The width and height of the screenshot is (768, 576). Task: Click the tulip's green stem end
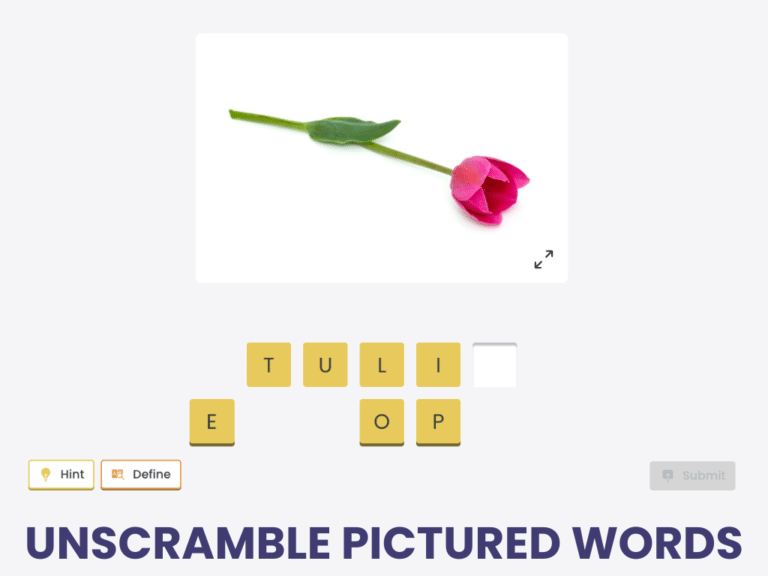pos(236,115)
